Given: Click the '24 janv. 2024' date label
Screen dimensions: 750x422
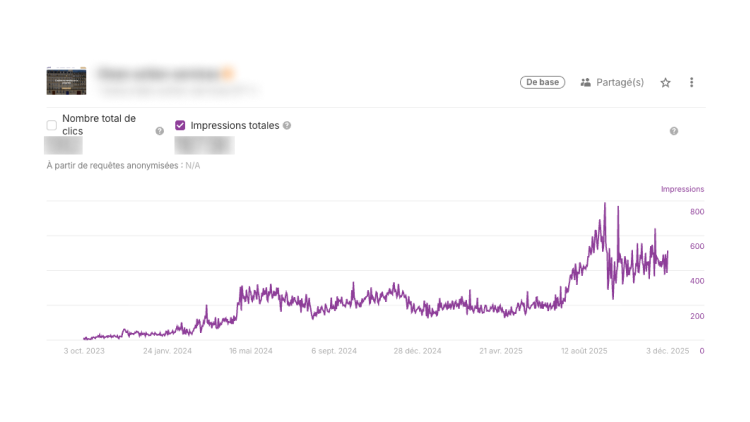Looking at the screenshot, I should point(167,351).
